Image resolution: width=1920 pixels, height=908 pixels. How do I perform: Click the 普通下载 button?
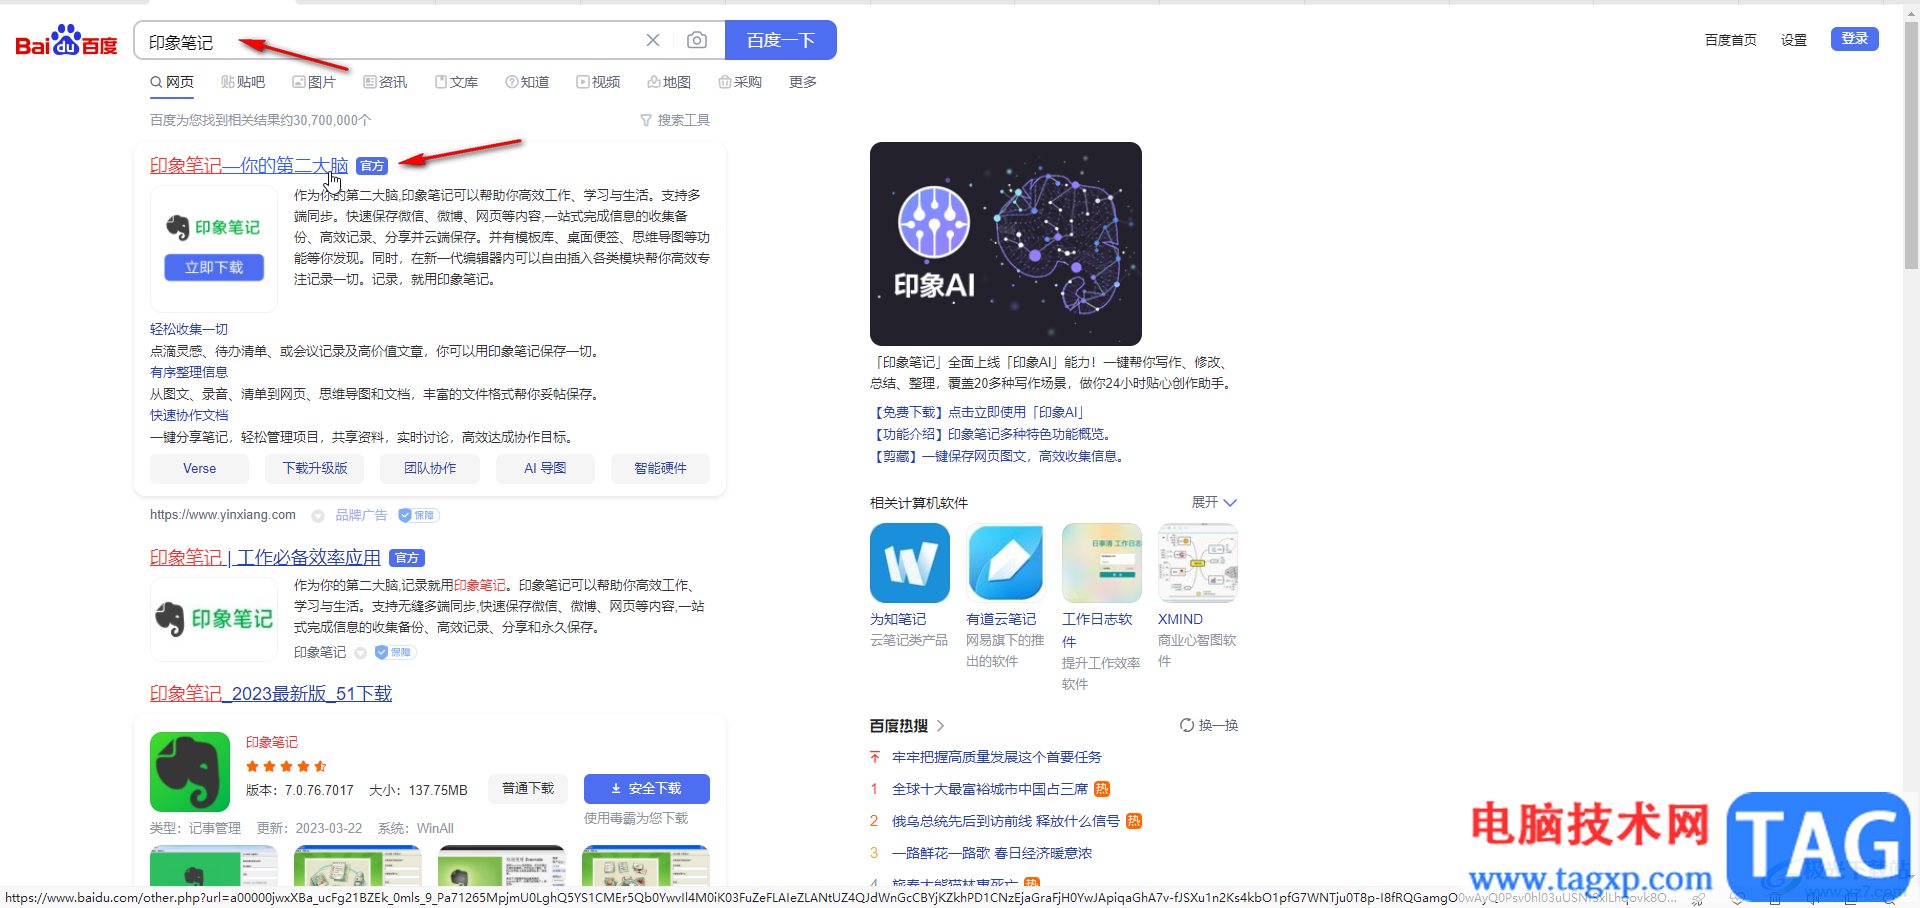pos(528,789)
